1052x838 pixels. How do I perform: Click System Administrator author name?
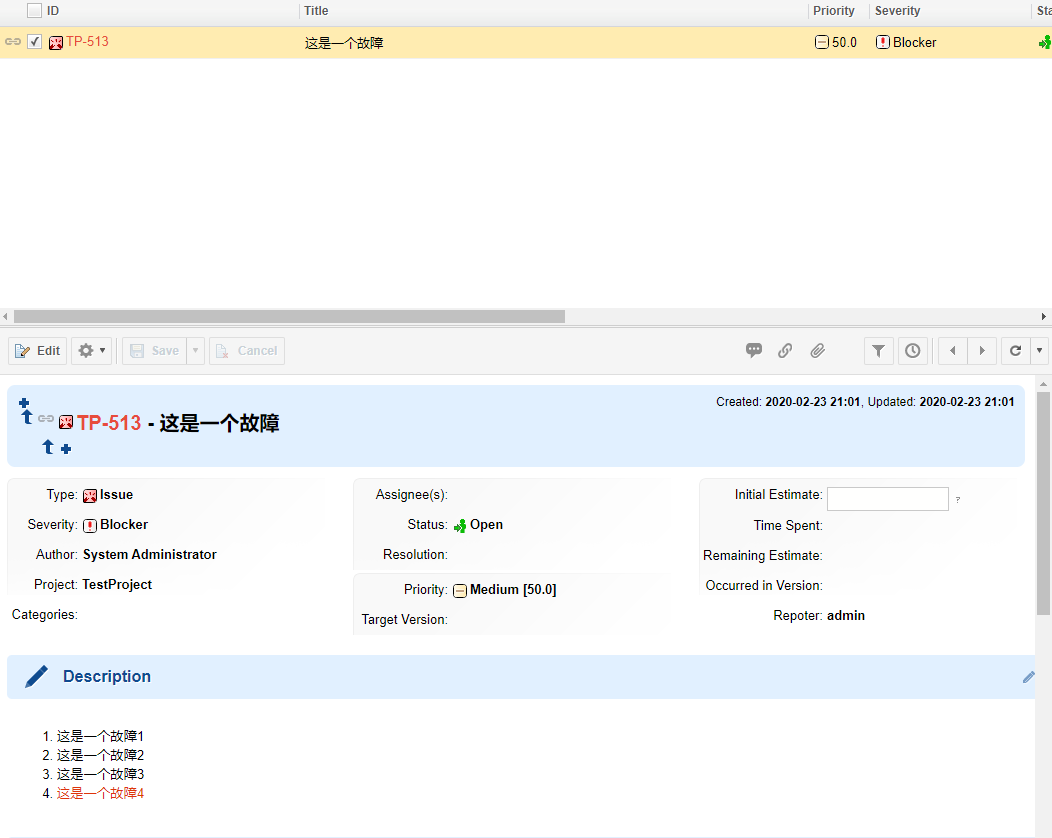point(150,554)
